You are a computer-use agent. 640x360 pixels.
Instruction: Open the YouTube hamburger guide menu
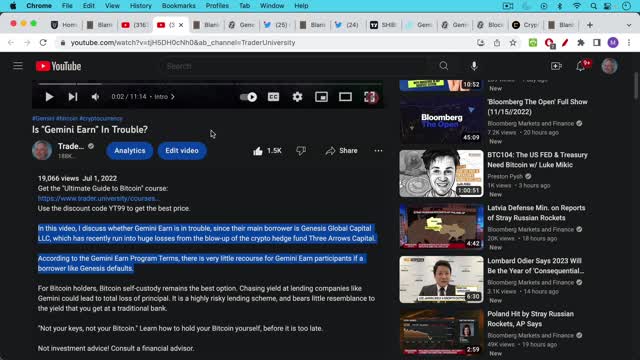coord(18,66)
